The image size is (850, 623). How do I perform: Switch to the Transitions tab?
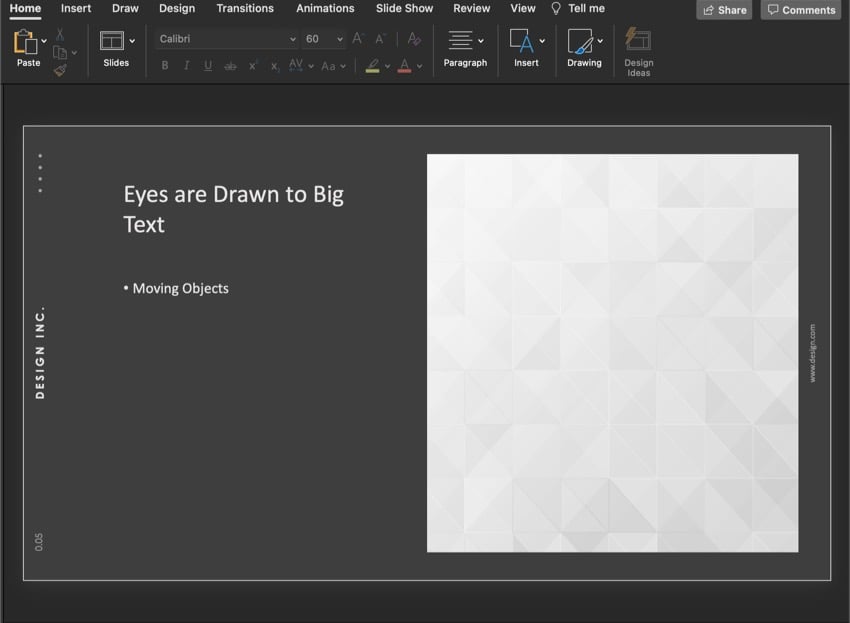245,9
